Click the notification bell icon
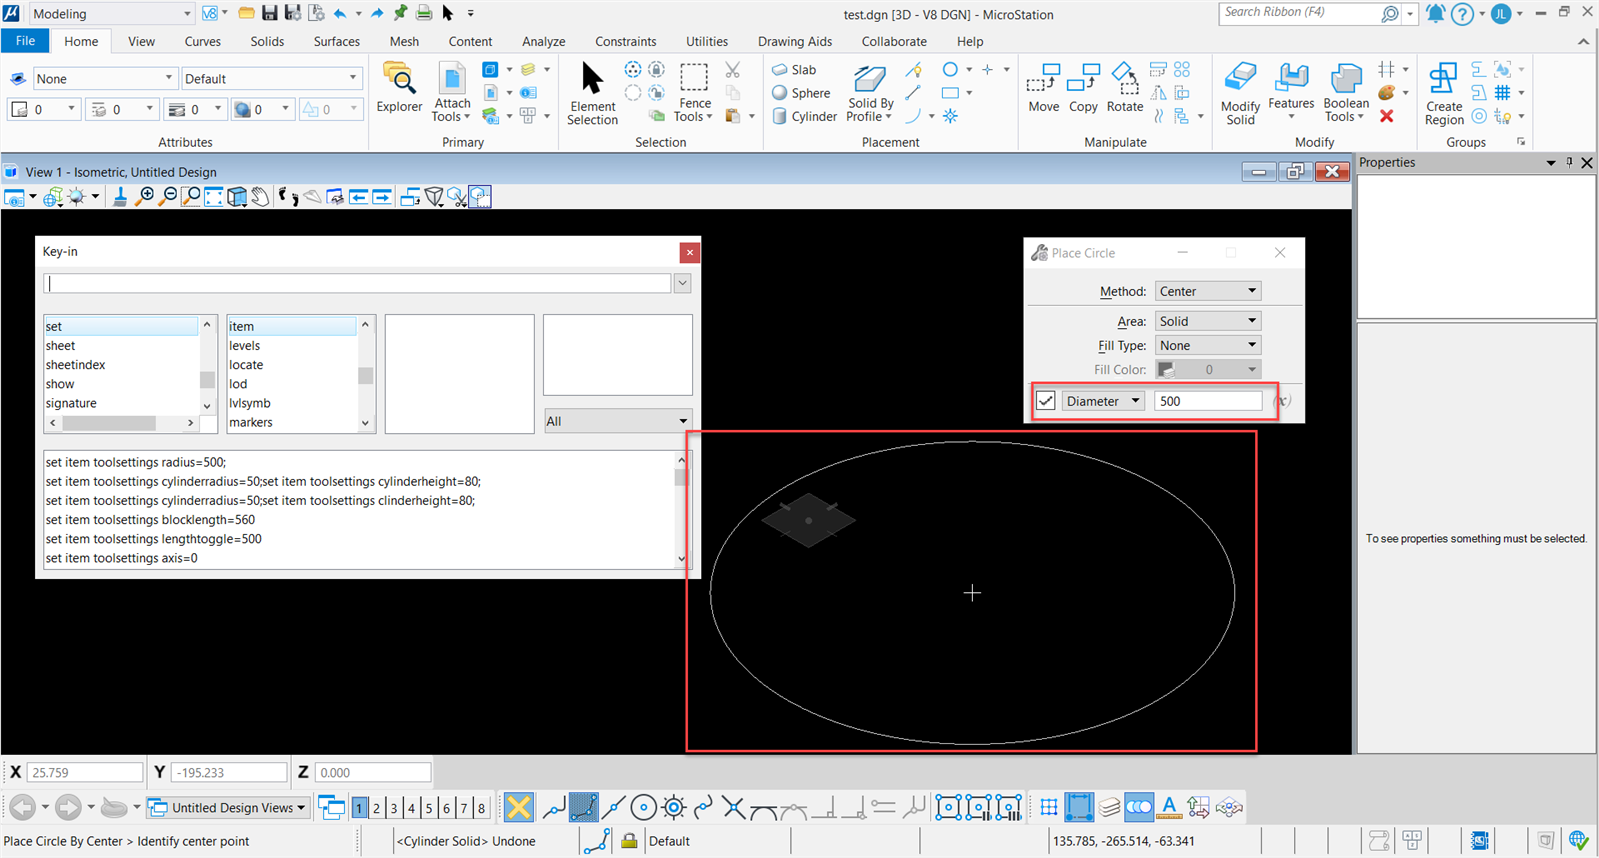This screenshot has width=1599, height=858. pyautogui.click(x=1435, y=13)
